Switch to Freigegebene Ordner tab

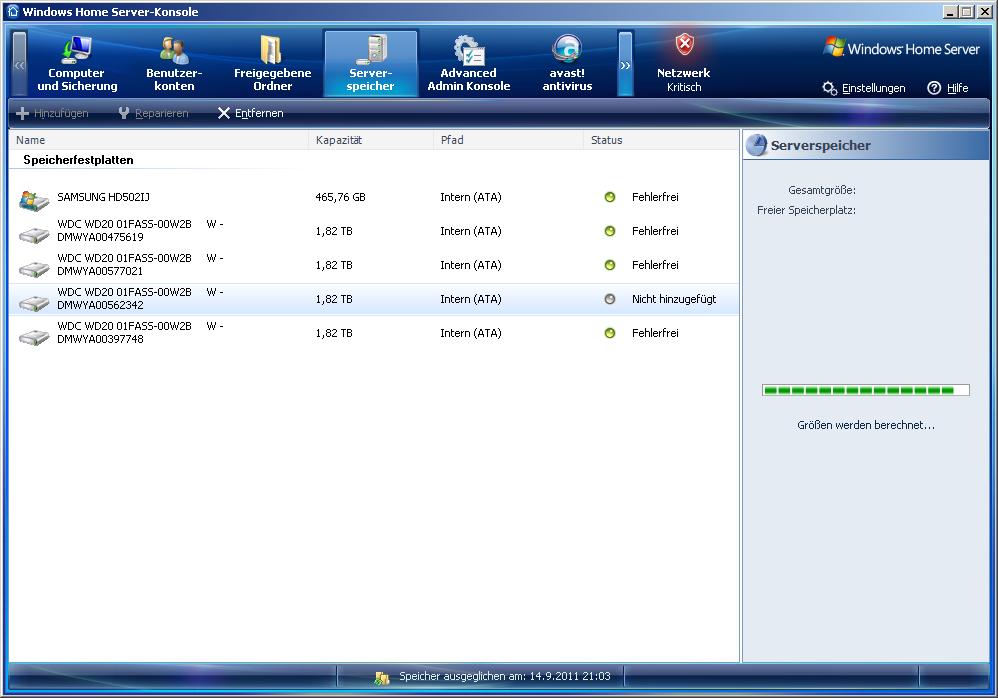tap(272, 64)
